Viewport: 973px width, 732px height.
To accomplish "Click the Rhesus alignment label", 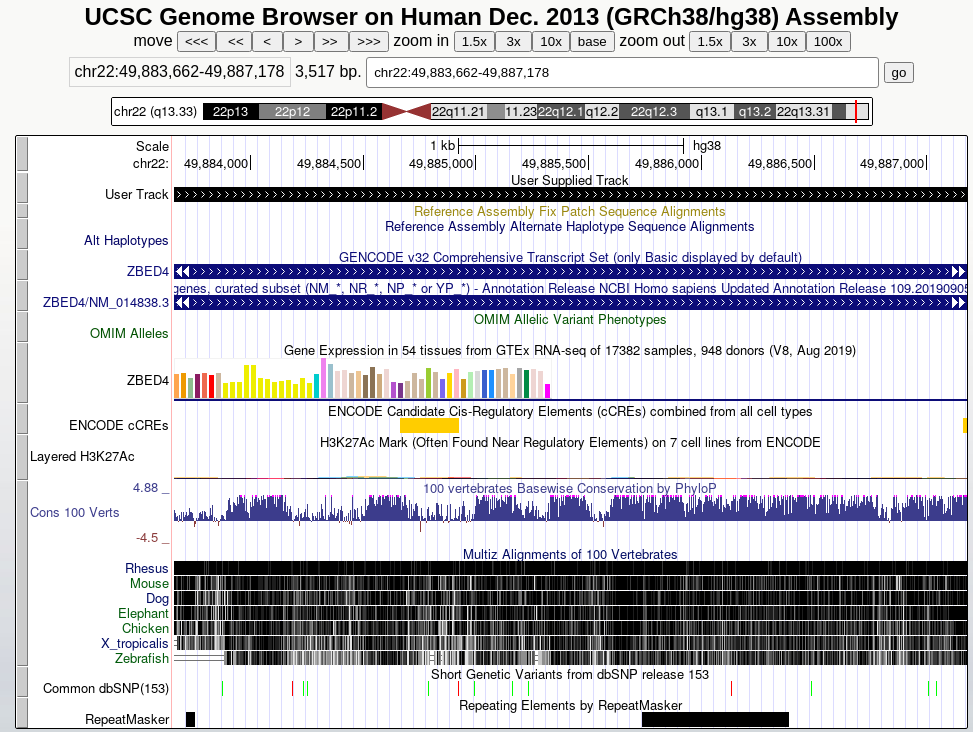I will click(x=146, y=568).
